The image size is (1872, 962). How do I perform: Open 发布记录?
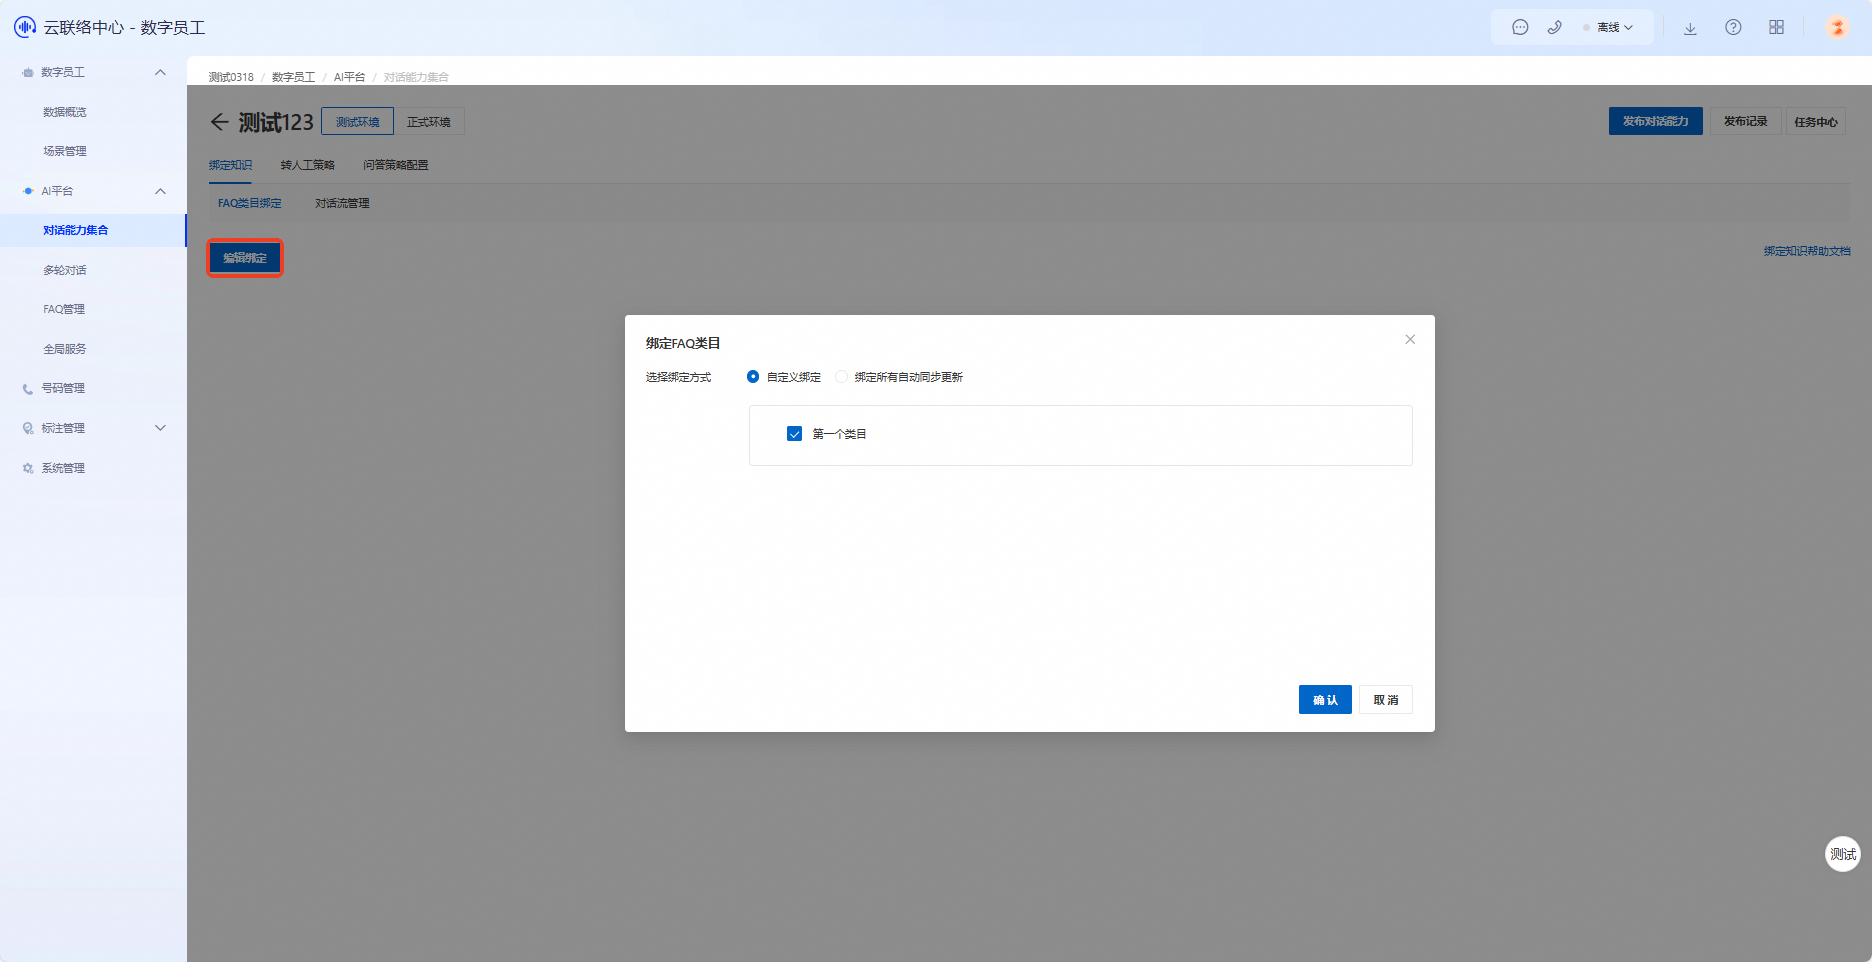point(1746,121)
